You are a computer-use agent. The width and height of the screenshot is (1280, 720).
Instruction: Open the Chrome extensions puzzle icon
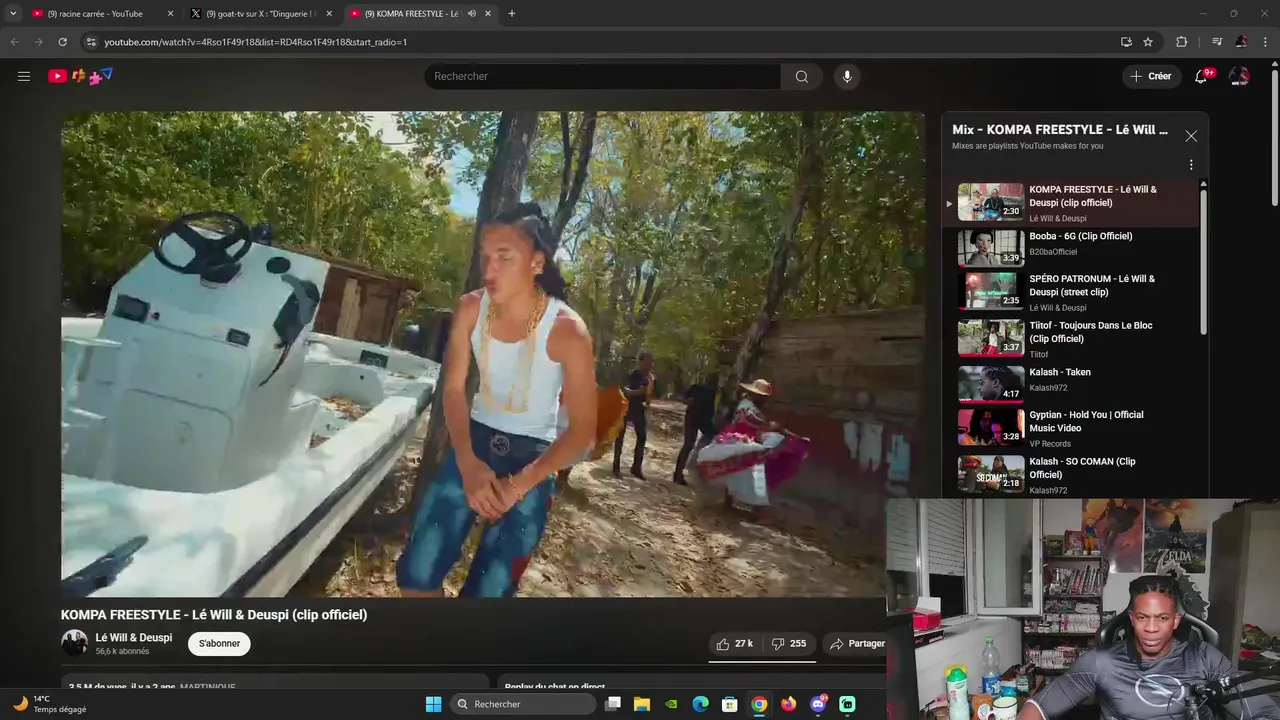coord(1181,42)
